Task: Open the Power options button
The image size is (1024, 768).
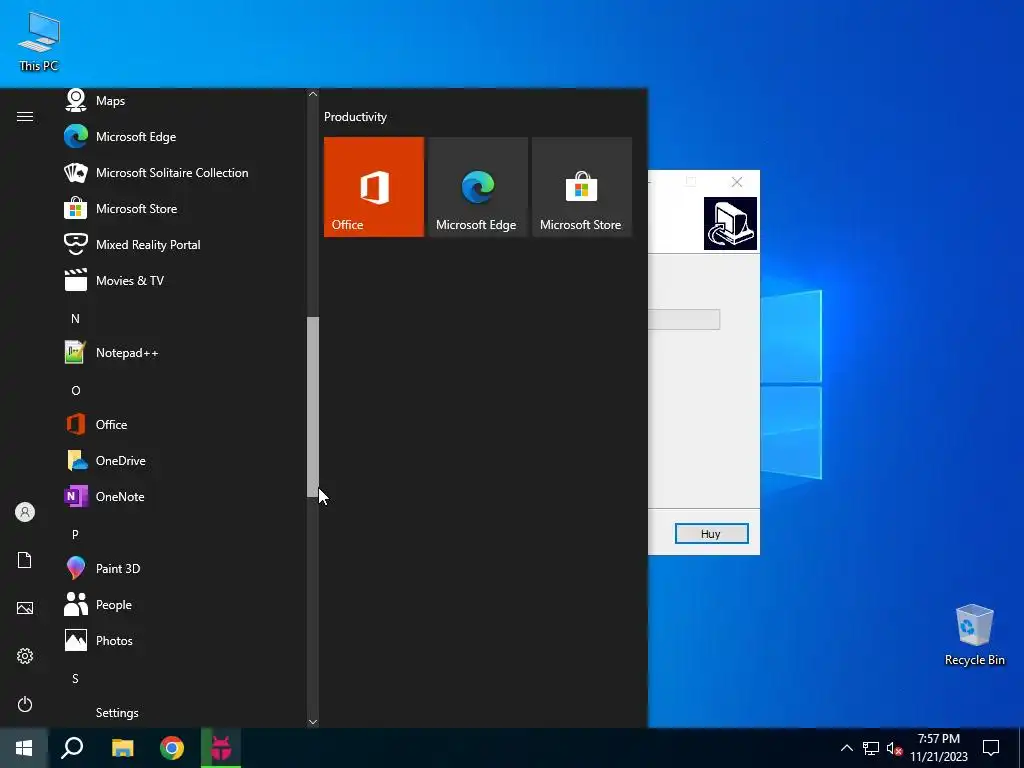Action: click(25, 704)
